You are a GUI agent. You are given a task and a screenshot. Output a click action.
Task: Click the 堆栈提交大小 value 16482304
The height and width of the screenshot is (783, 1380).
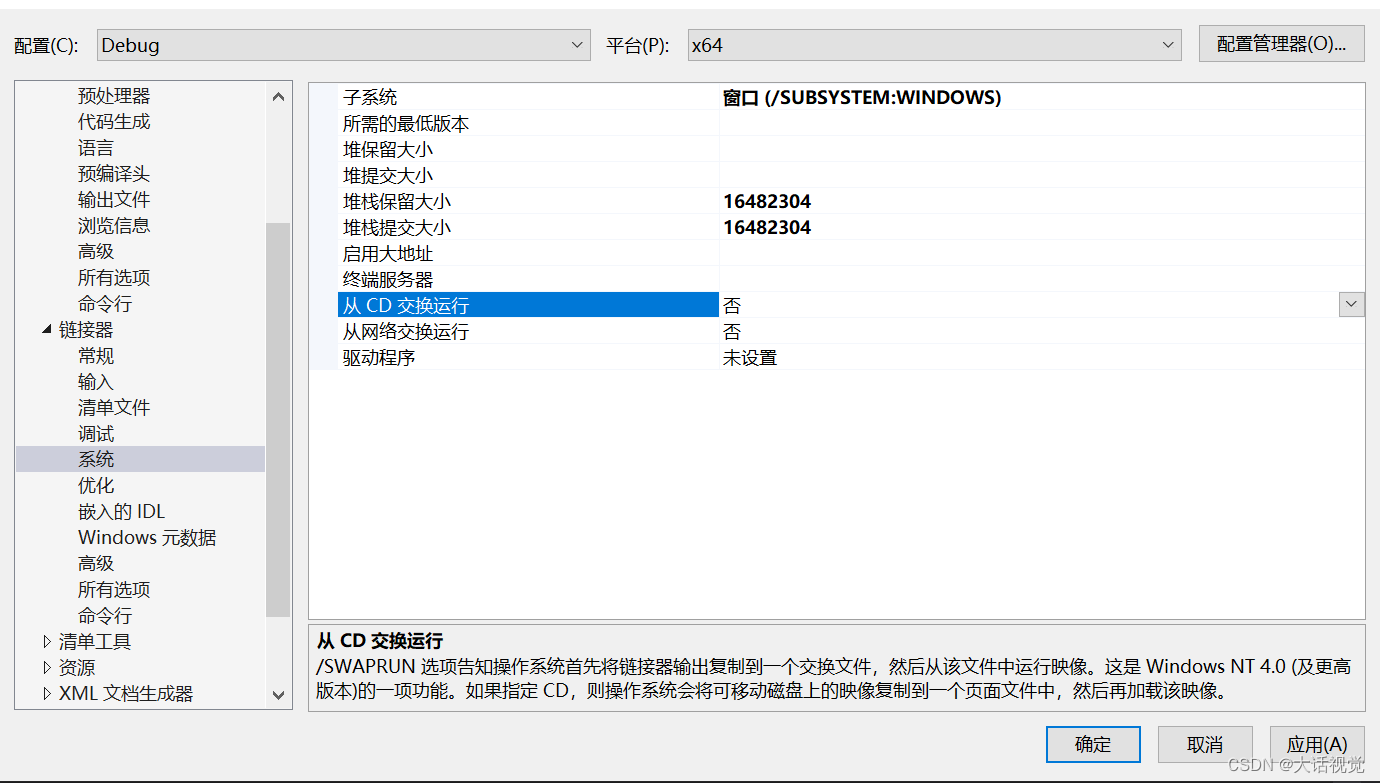click(x=767, y=228)
